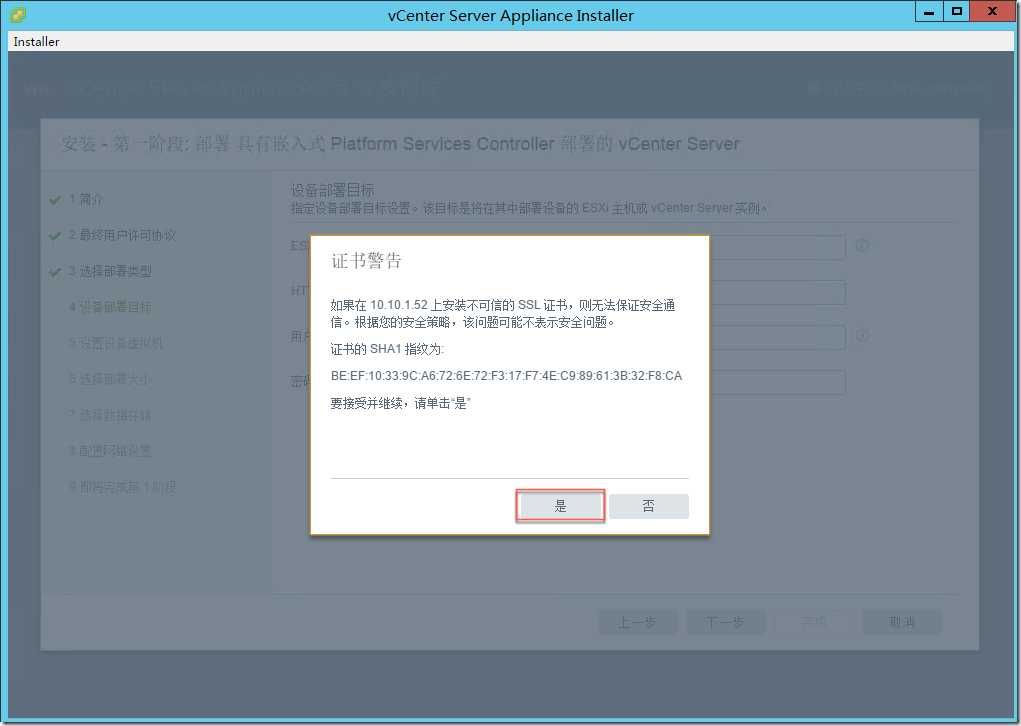Click the 取消 button in background wizard

click(x=902, y=622)
